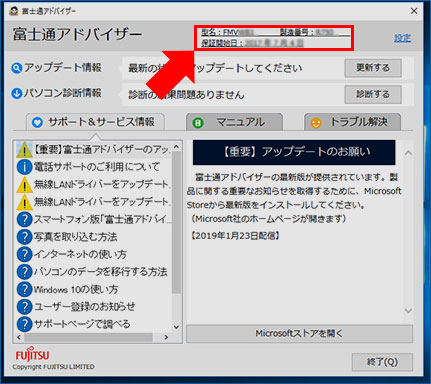Click the 富士通アドバイザー title bar app icon
Screen dimensions: 431x384
click(14, 11)
